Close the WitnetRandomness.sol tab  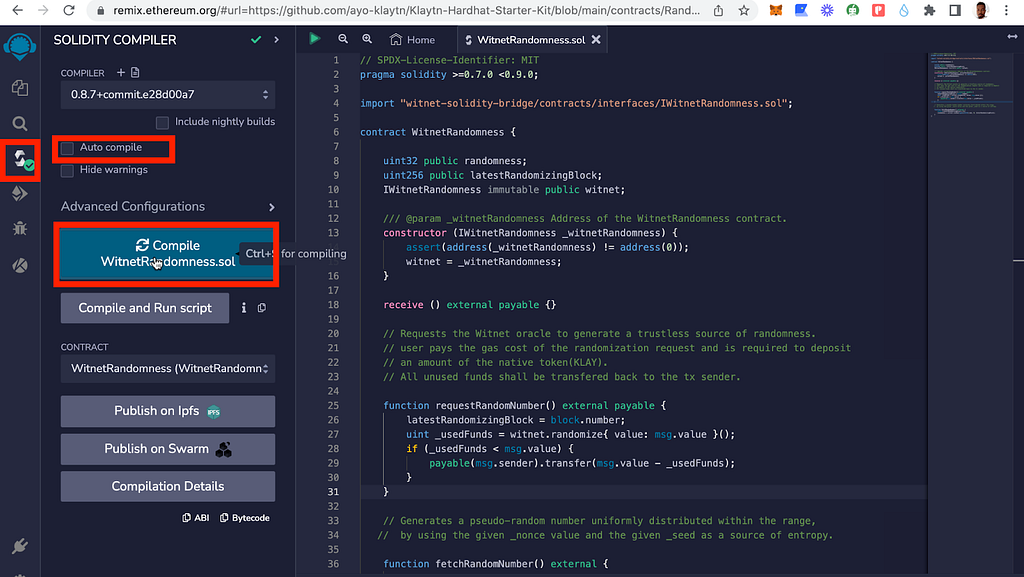pos(596,40)
